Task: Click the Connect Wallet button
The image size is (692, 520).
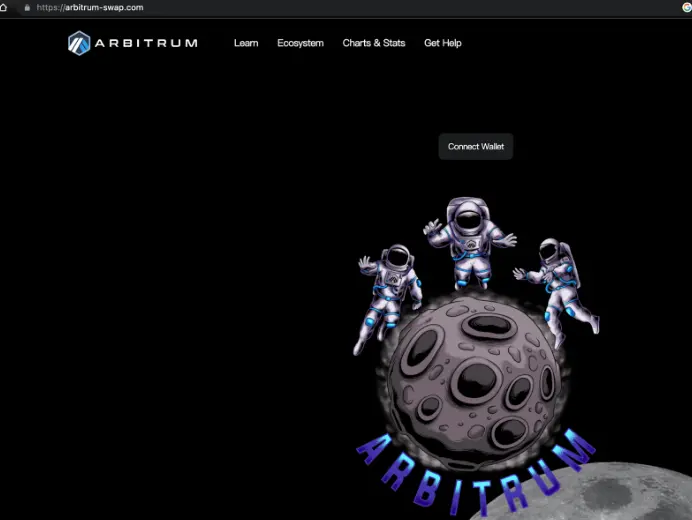Action: 476,147
